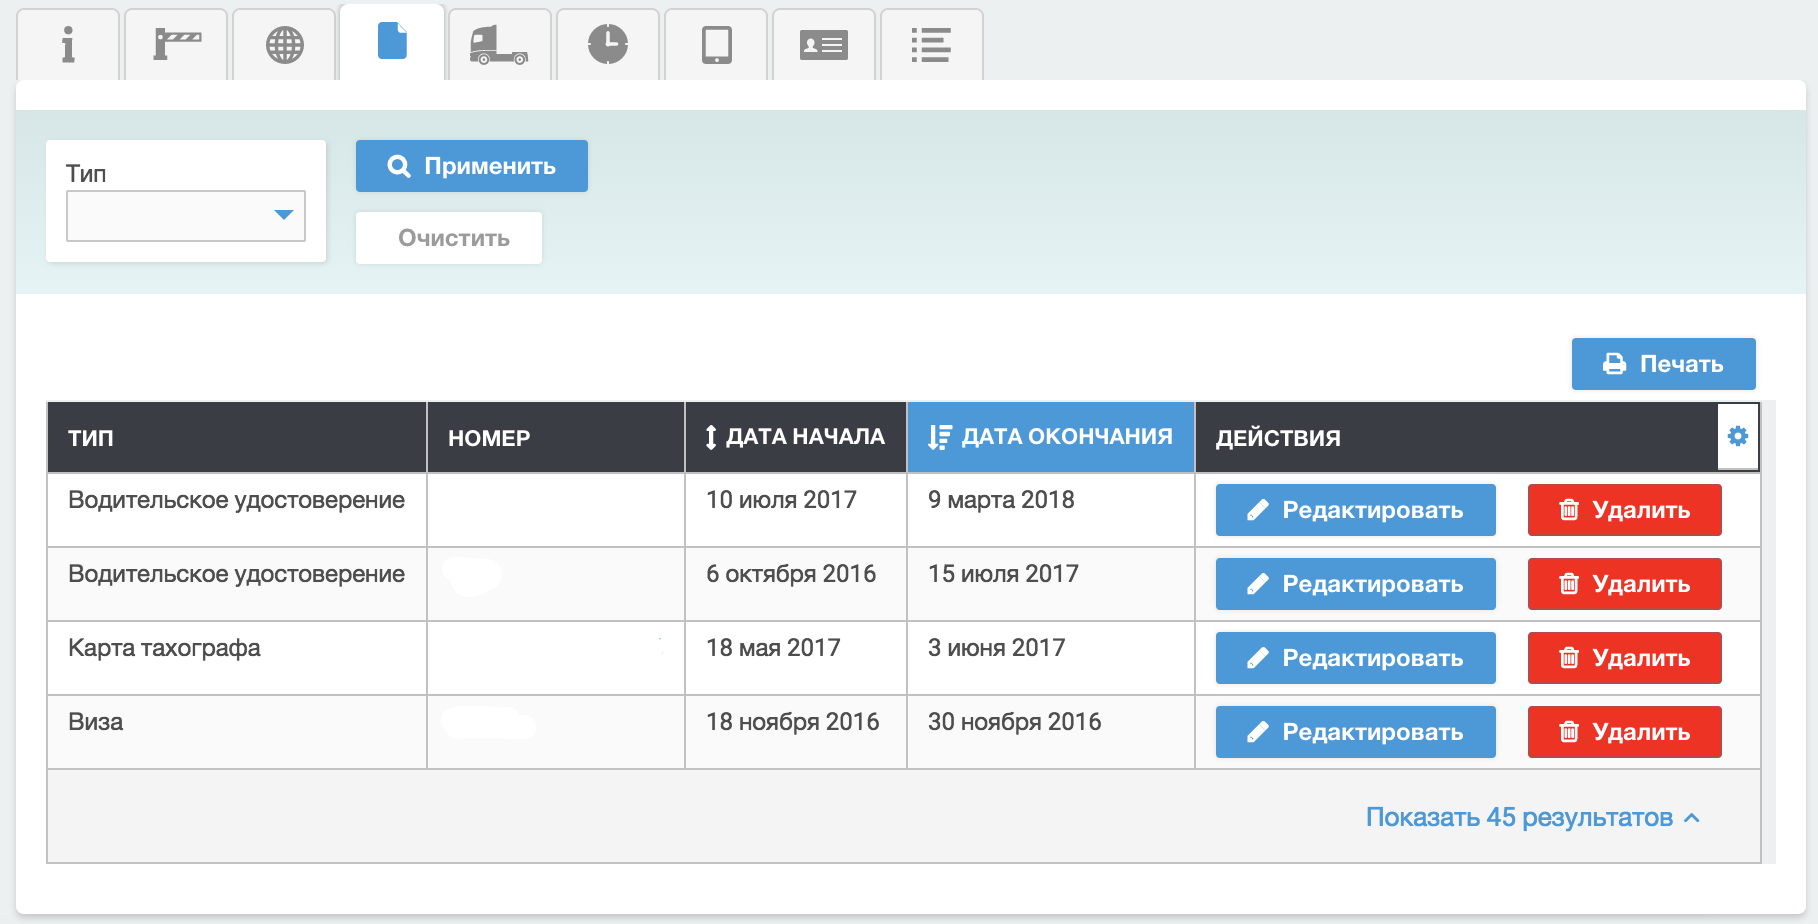Image resolution: width=1818 pixels, height=924 pixels.
Task: Edit the Карта тахографа row
Action: [x=1355, y=658]
